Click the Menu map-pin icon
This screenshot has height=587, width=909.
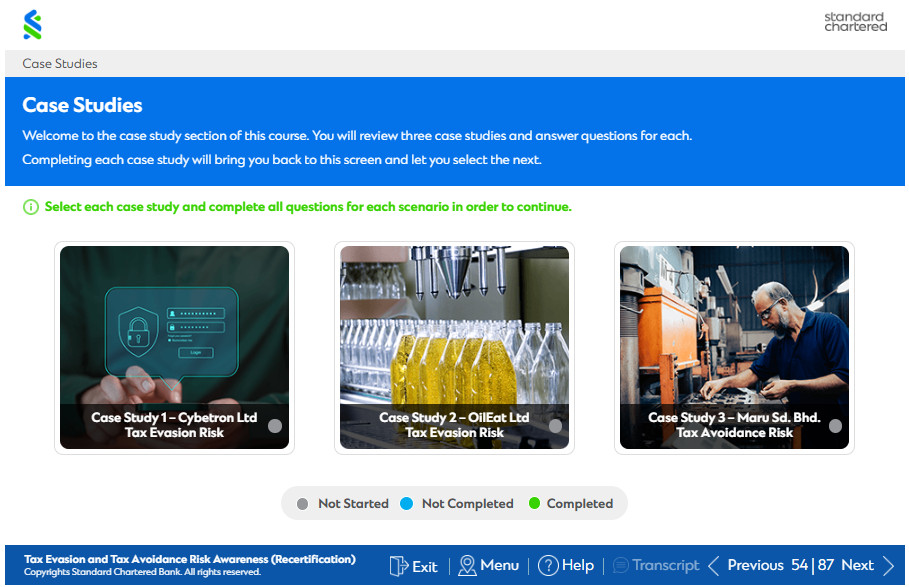click(467, 566)
